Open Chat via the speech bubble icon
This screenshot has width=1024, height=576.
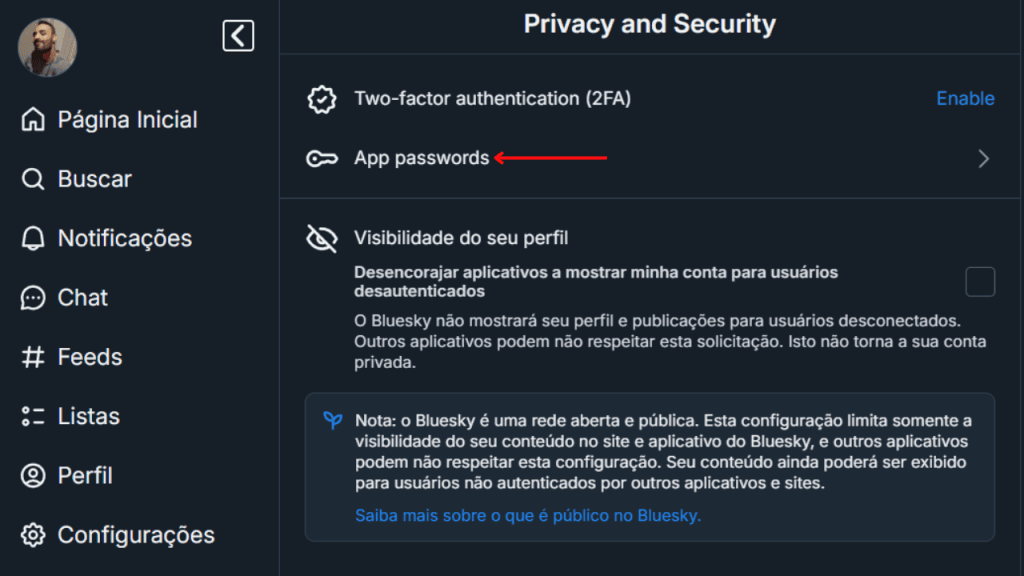coord(34,297)
